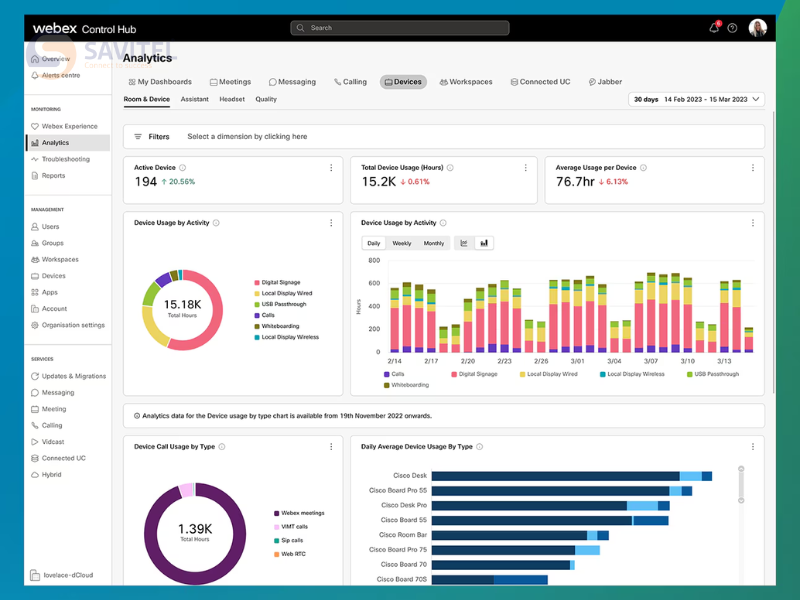This screenshot has height=600, width=800.
Task: Click the Users icon in Management
Action: [35, 227]
